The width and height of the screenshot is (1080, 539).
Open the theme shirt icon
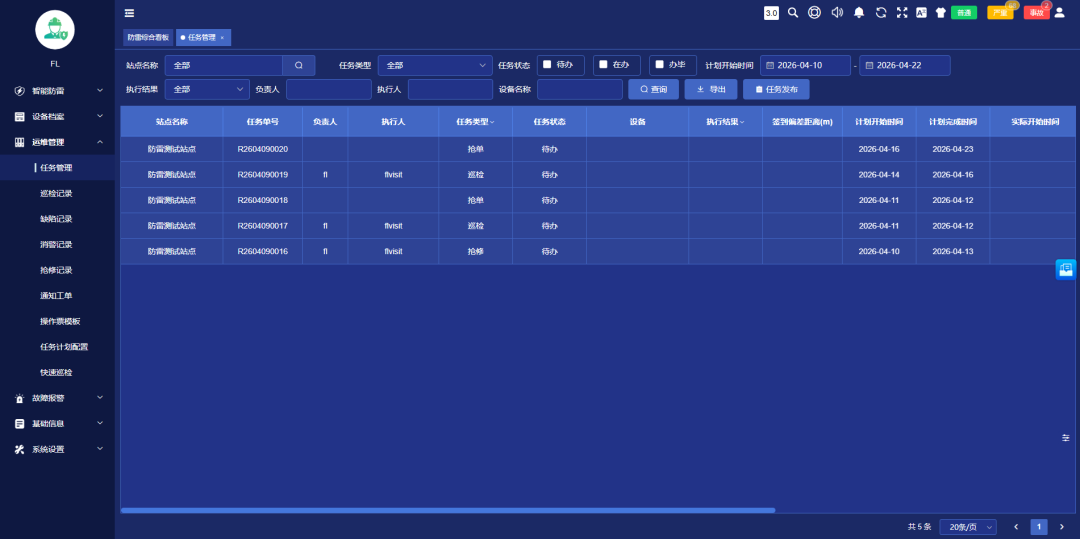pos(940,12)
